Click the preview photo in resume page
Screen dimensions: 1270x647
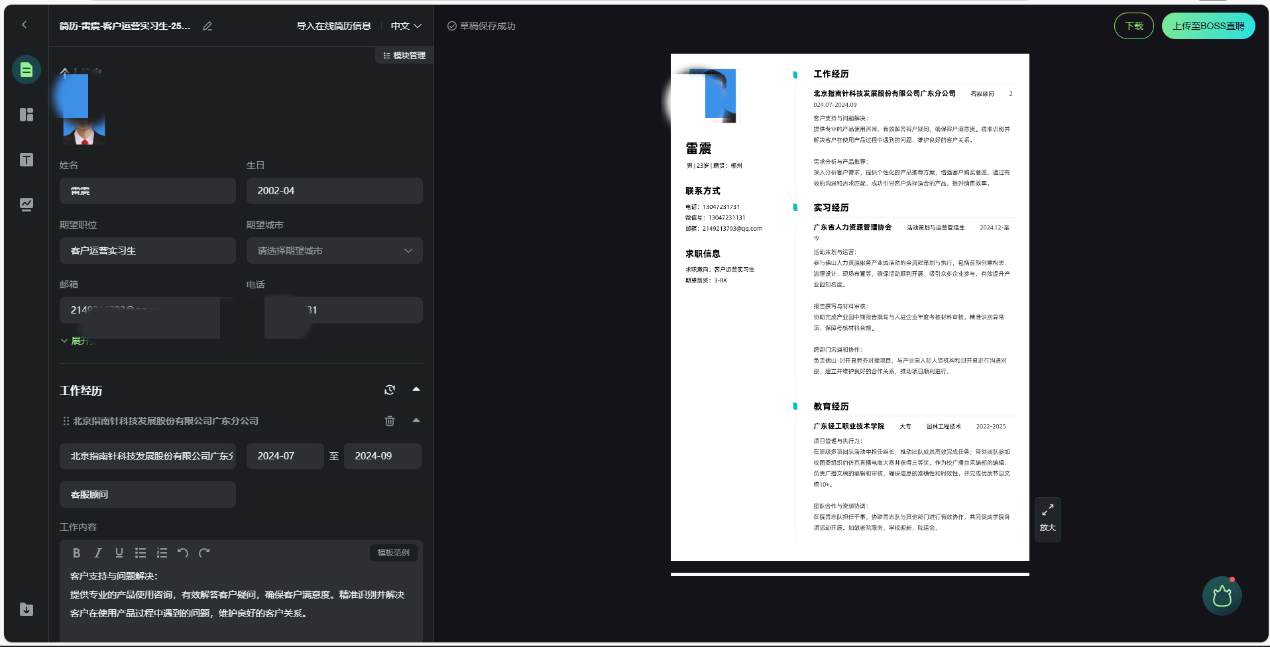tap(713, 95)
